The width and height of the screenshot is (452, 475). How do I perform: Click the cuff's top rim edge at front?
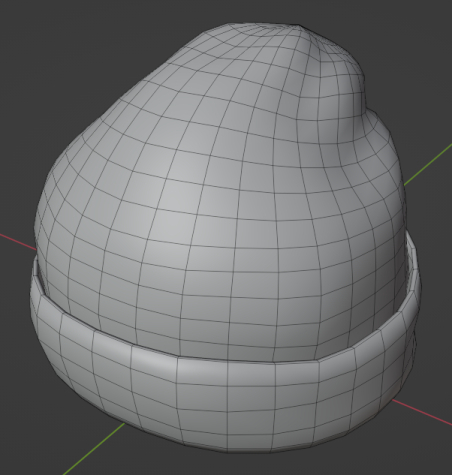pyautogui.click(x=227, y=362)
